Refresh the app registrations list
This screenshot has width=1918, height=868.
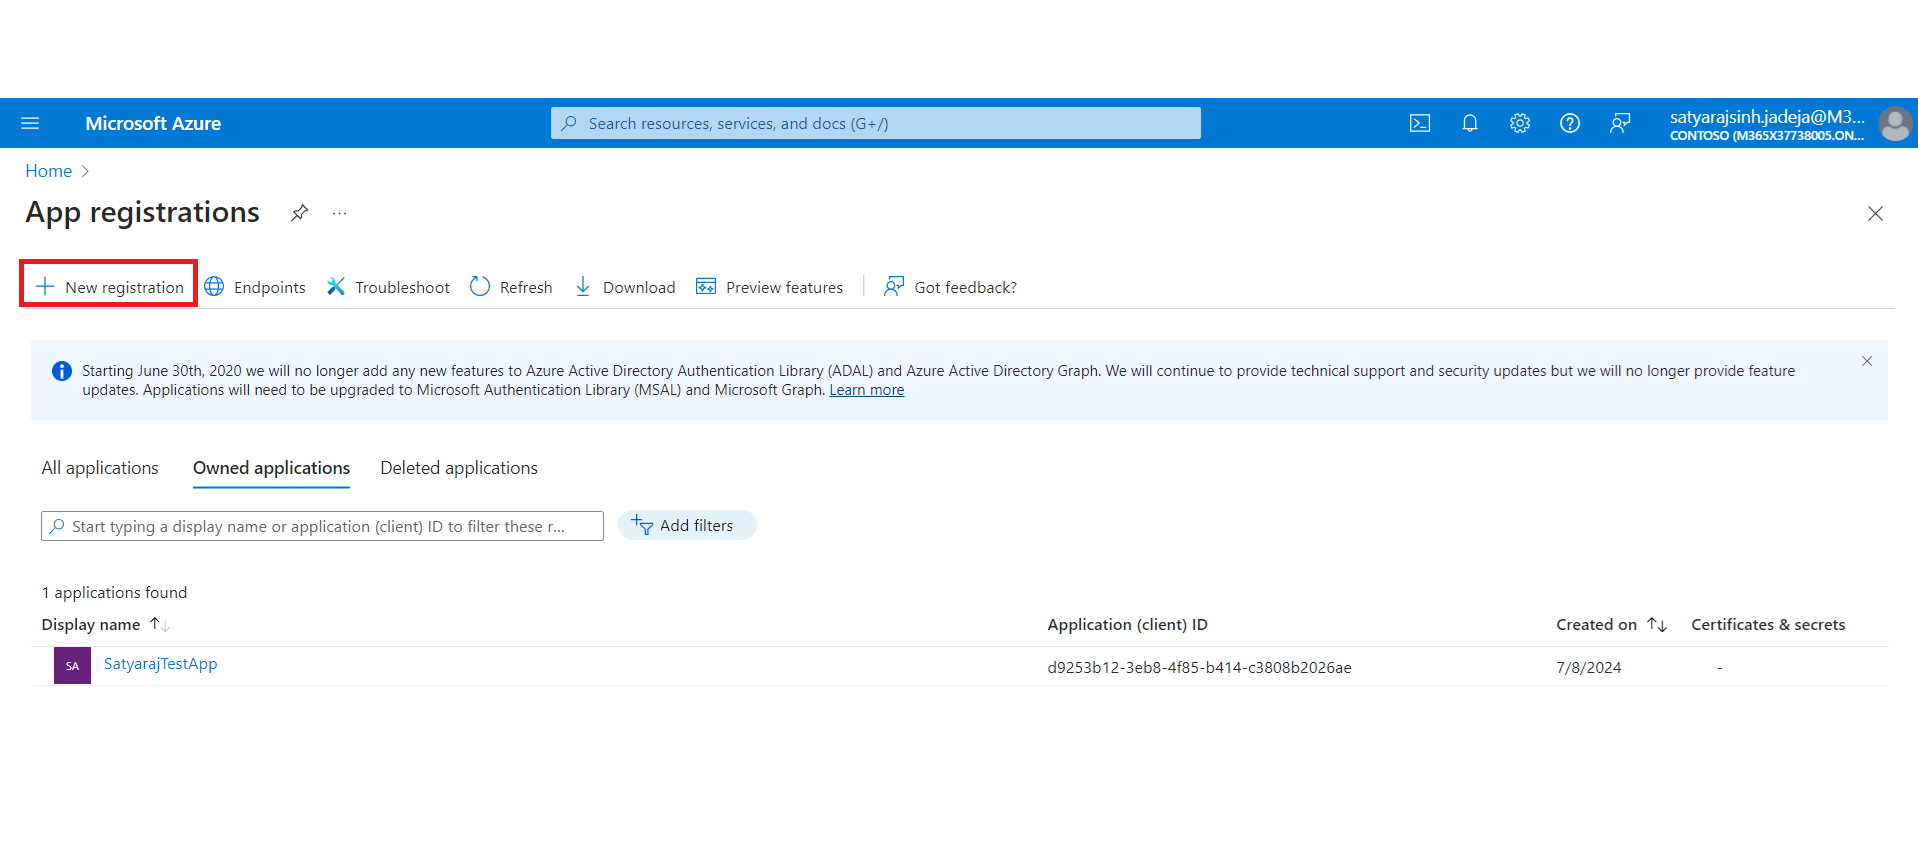(x=511, y=287)
